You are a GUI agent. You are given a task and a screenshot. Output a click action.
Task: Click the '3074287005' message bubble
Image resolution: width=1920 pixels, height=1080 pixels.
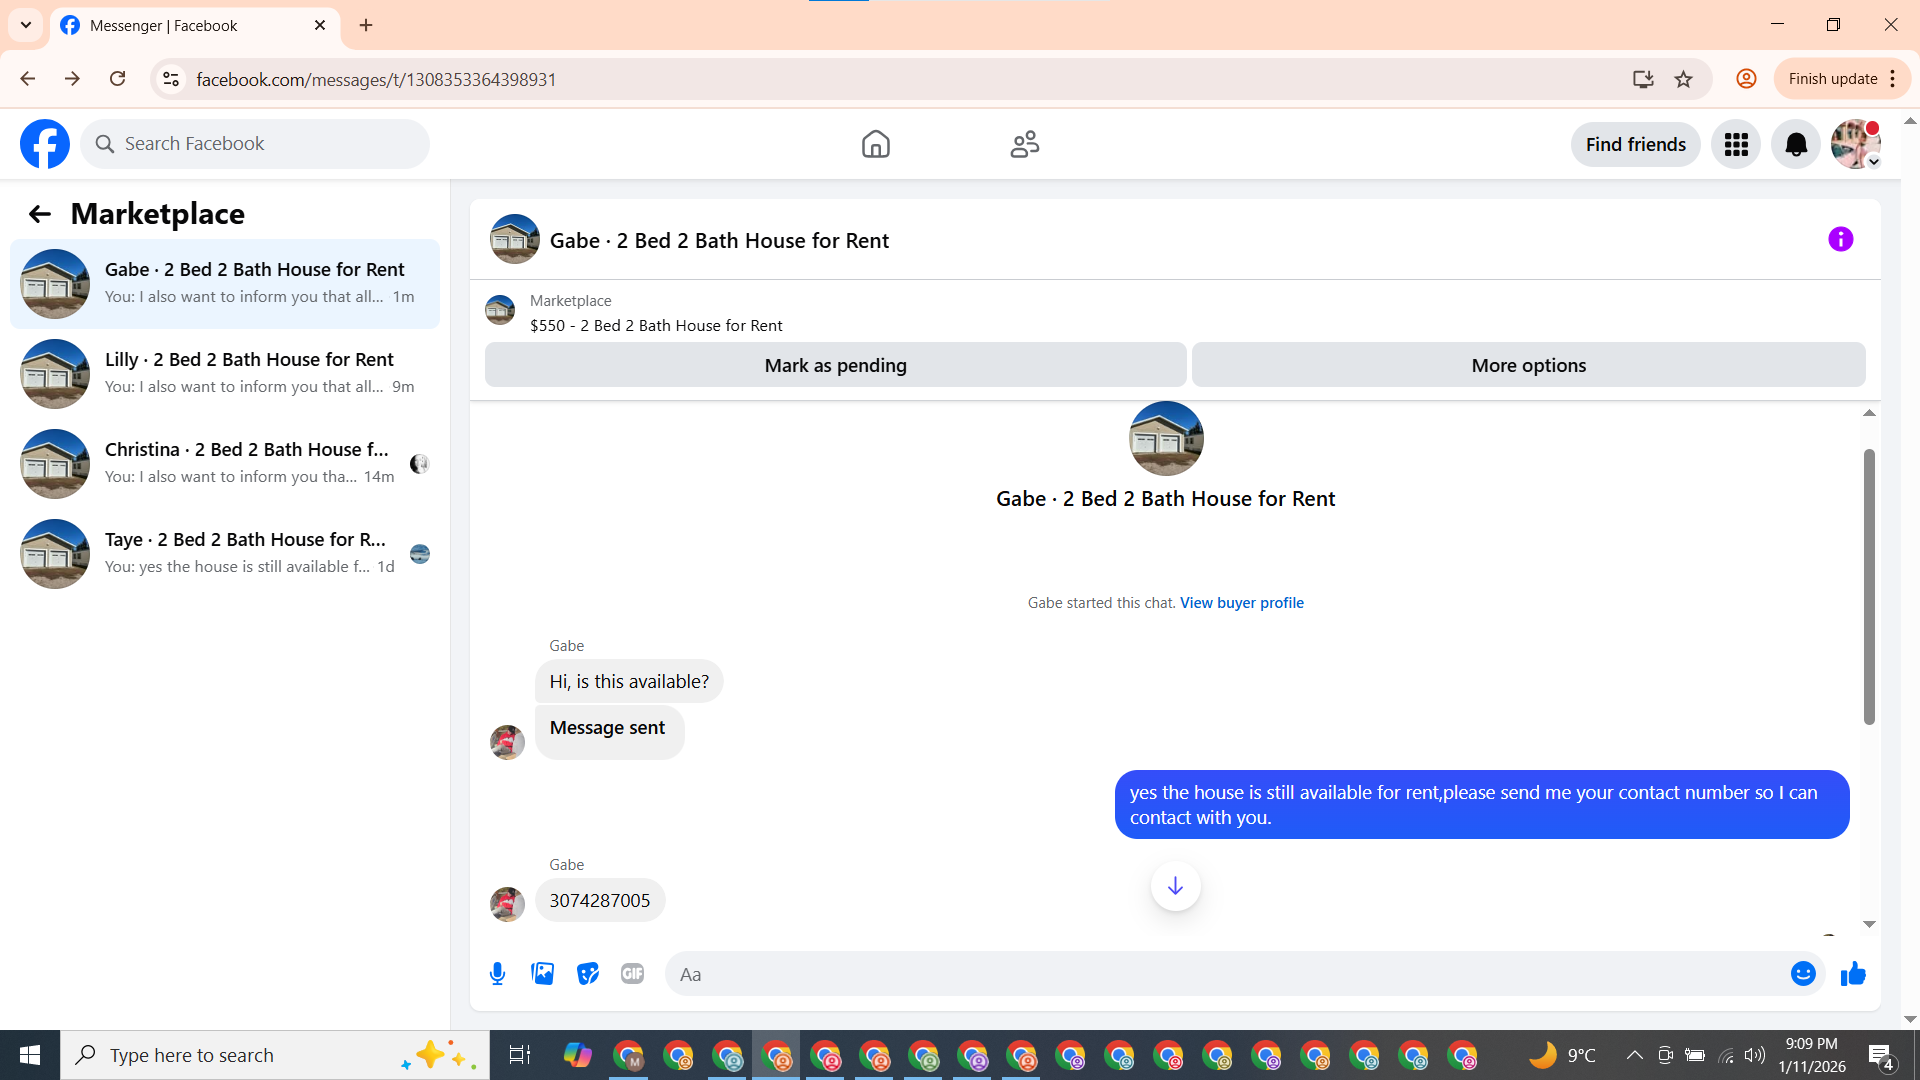pos(600,901)
